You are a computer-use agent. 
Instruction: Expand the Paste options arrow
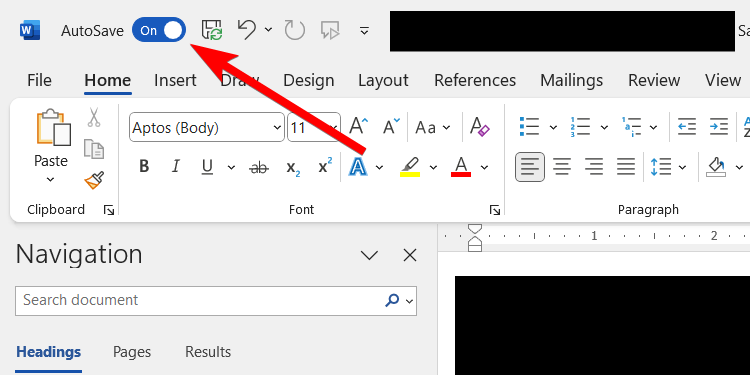tap(51, 180)
